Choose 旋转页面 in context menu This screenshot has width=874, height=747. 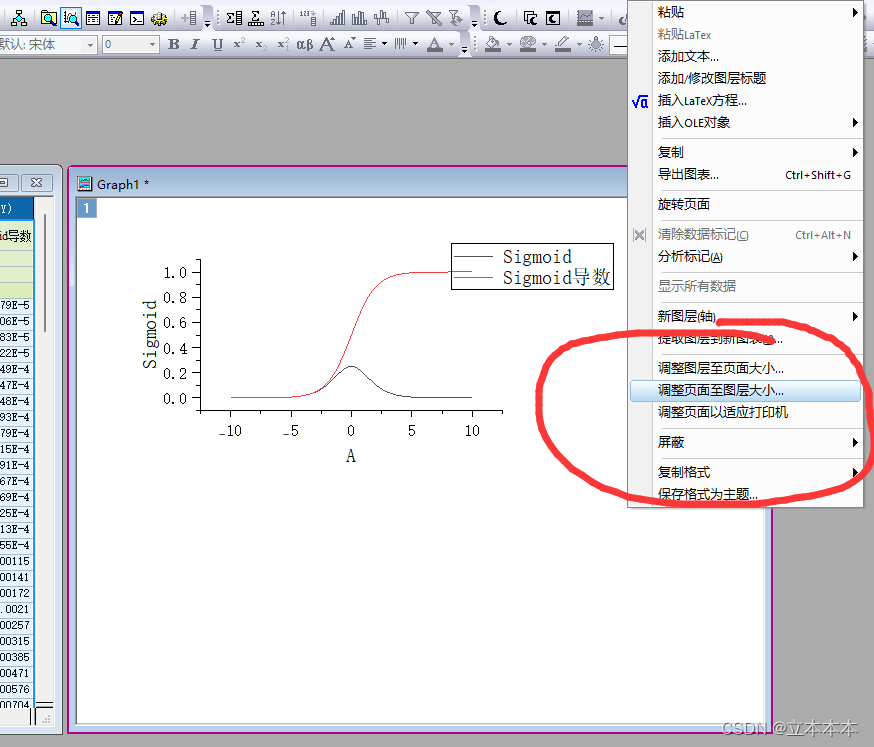(746, 205)
